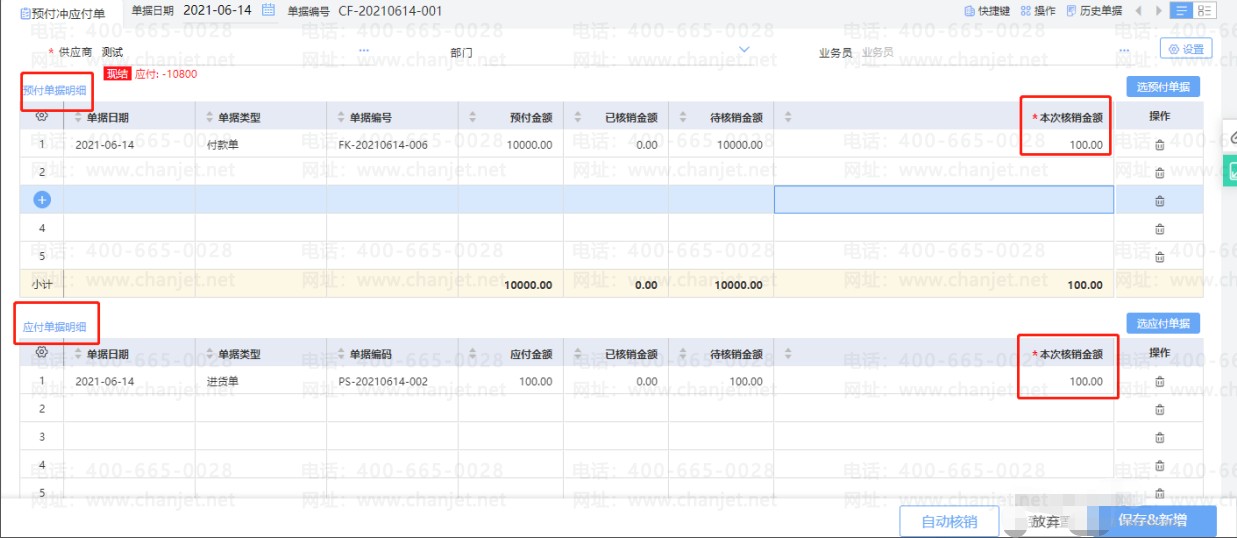Viewport: 1237px width, 538px height.
Task: Delete the FK-20210614-006 prepayment row
Action: click(x=1160, y=145)
